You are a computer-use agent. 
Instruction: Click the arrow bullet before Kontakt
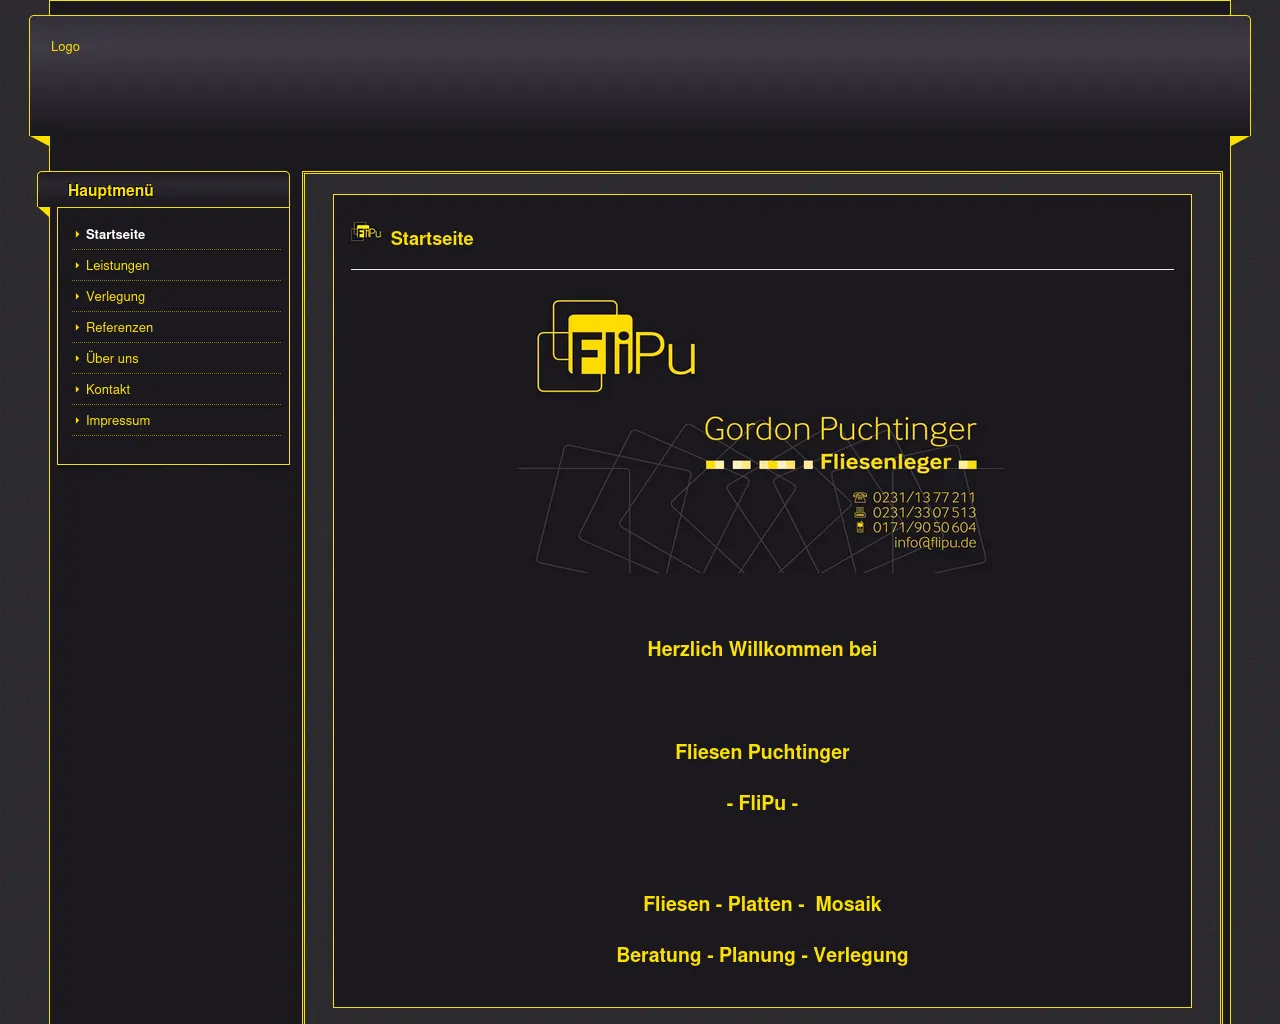[77, 389]
